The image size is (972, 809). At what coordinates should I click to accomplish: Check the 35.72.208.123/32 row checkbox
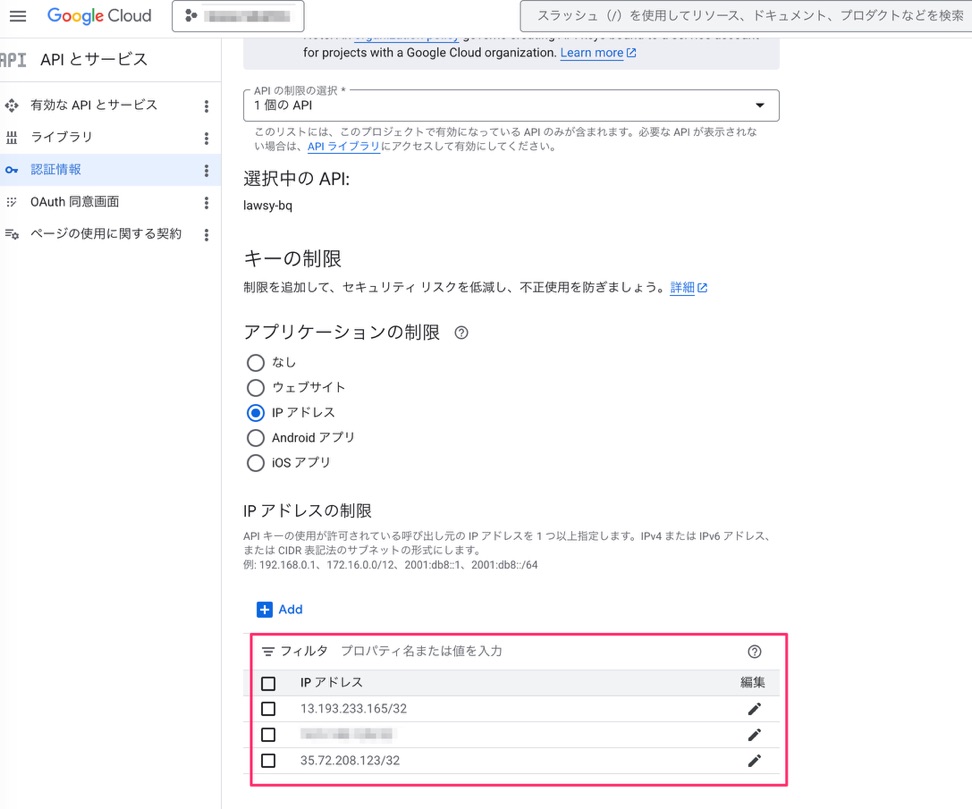click(268, 761)
